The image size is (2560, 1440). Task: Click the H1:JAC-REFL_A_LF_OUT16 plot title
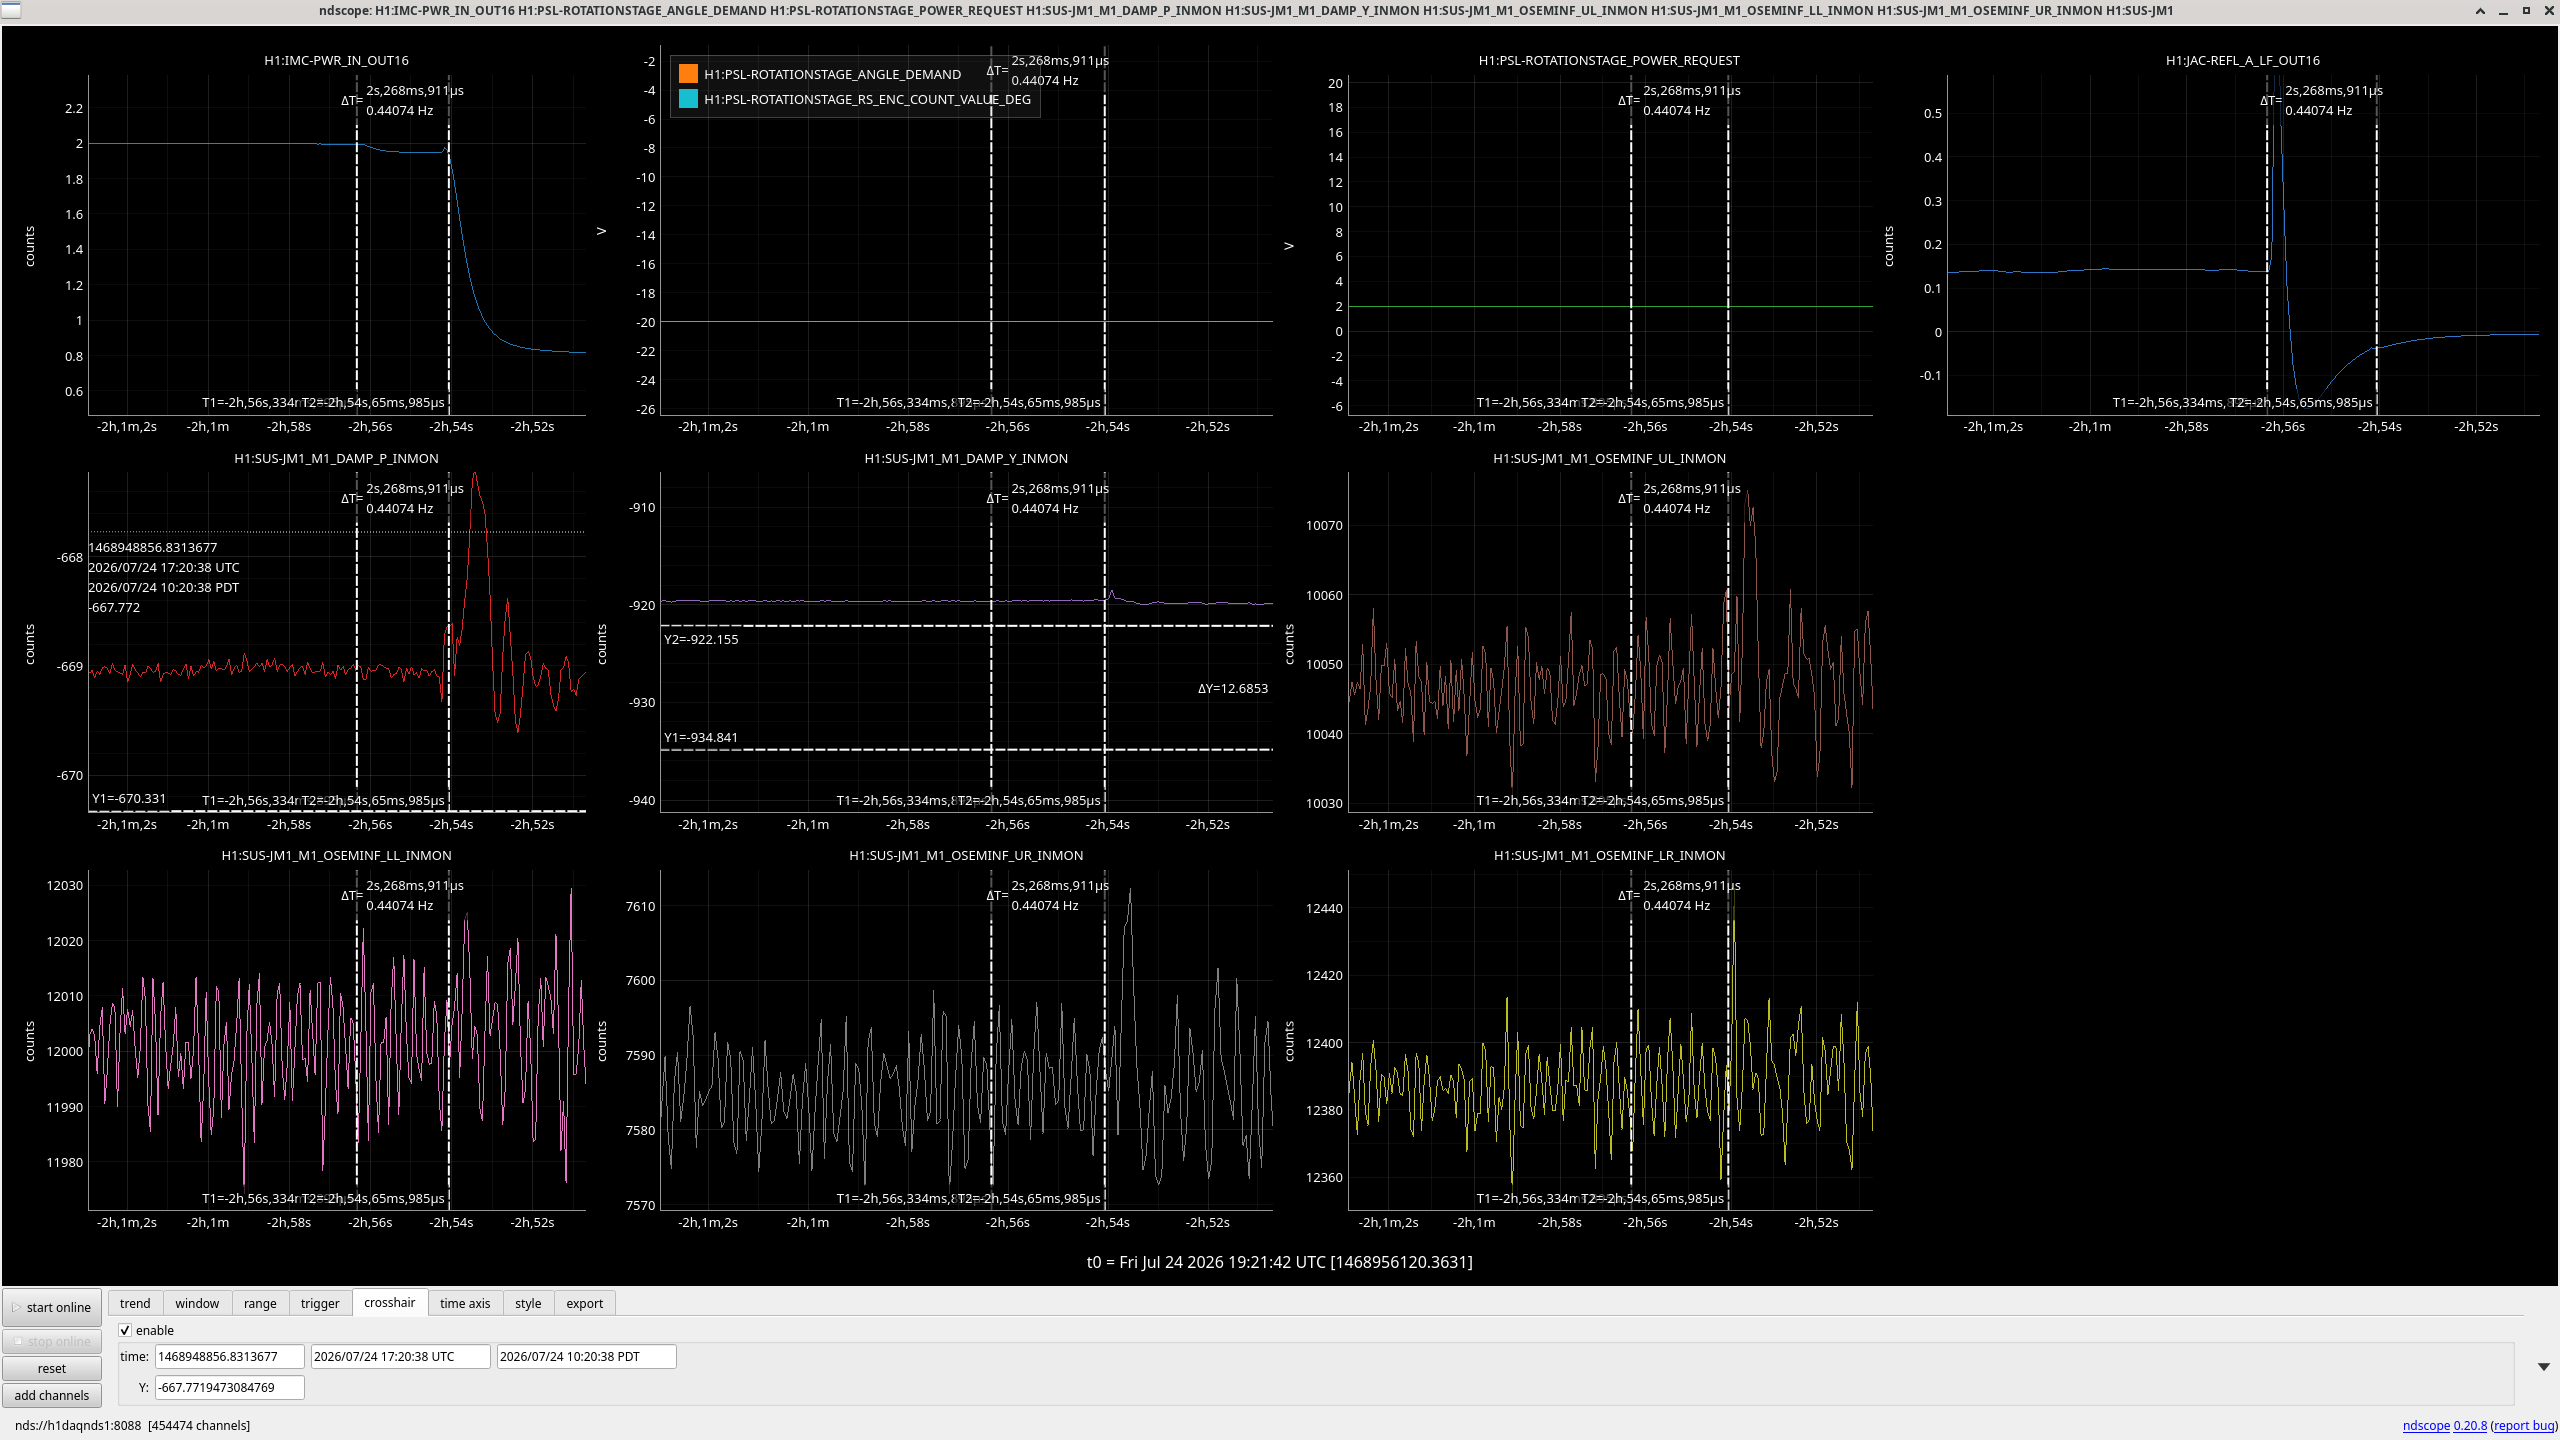tap(2243, 60)
